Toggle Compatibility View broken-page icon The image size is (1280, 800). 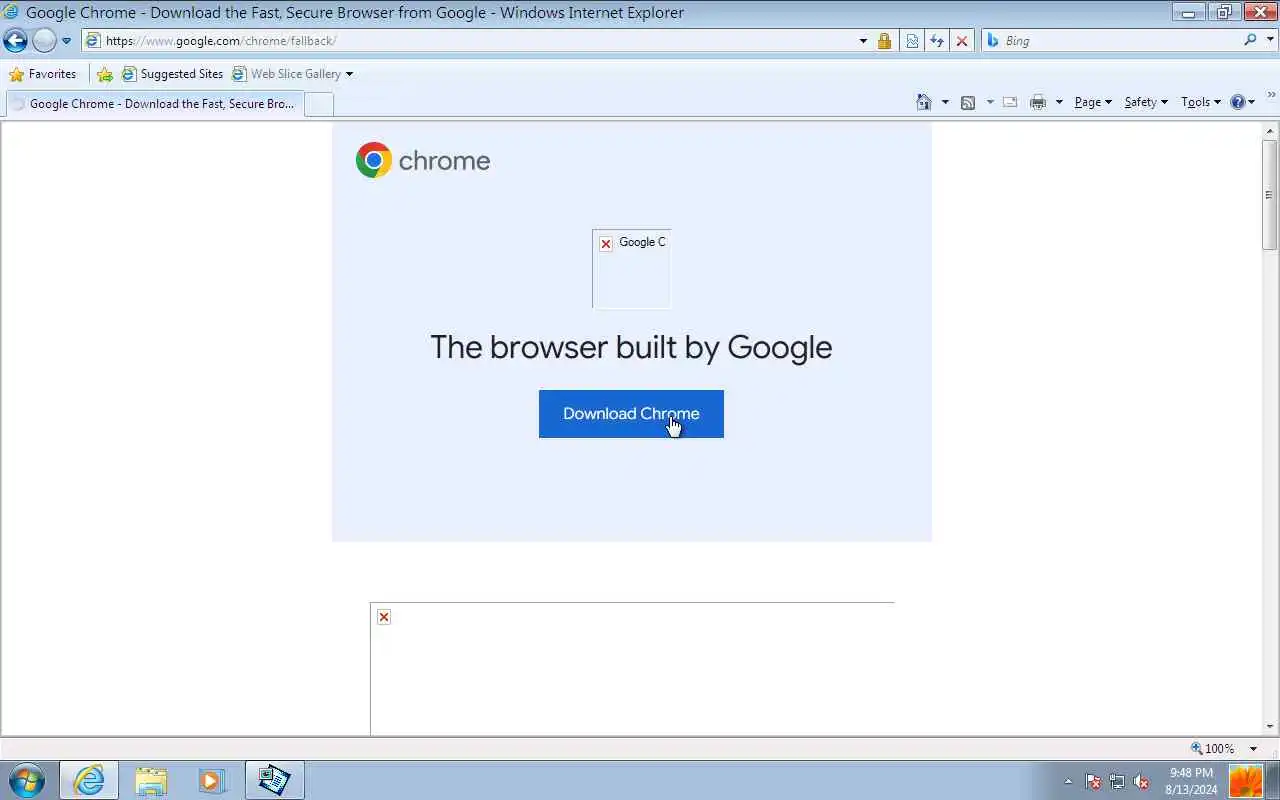(912, 41)
